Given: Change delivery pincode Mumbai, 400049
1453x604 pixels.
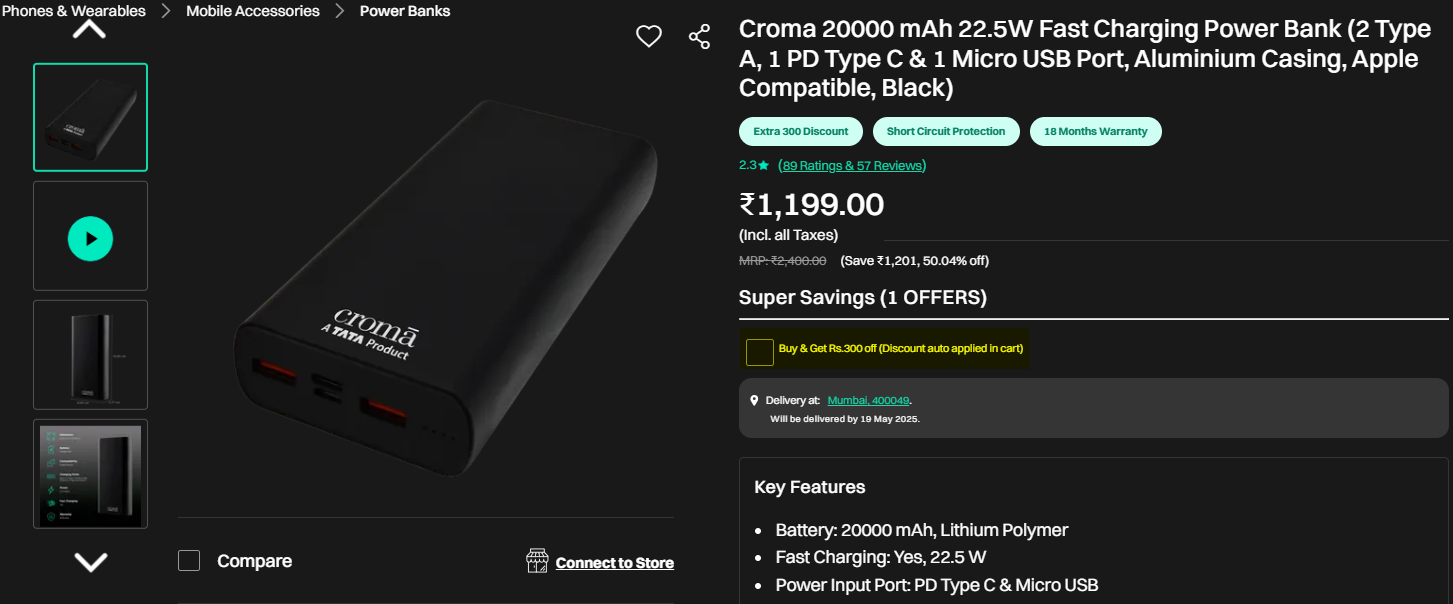Looking at the screenshot, I should 868,400.
